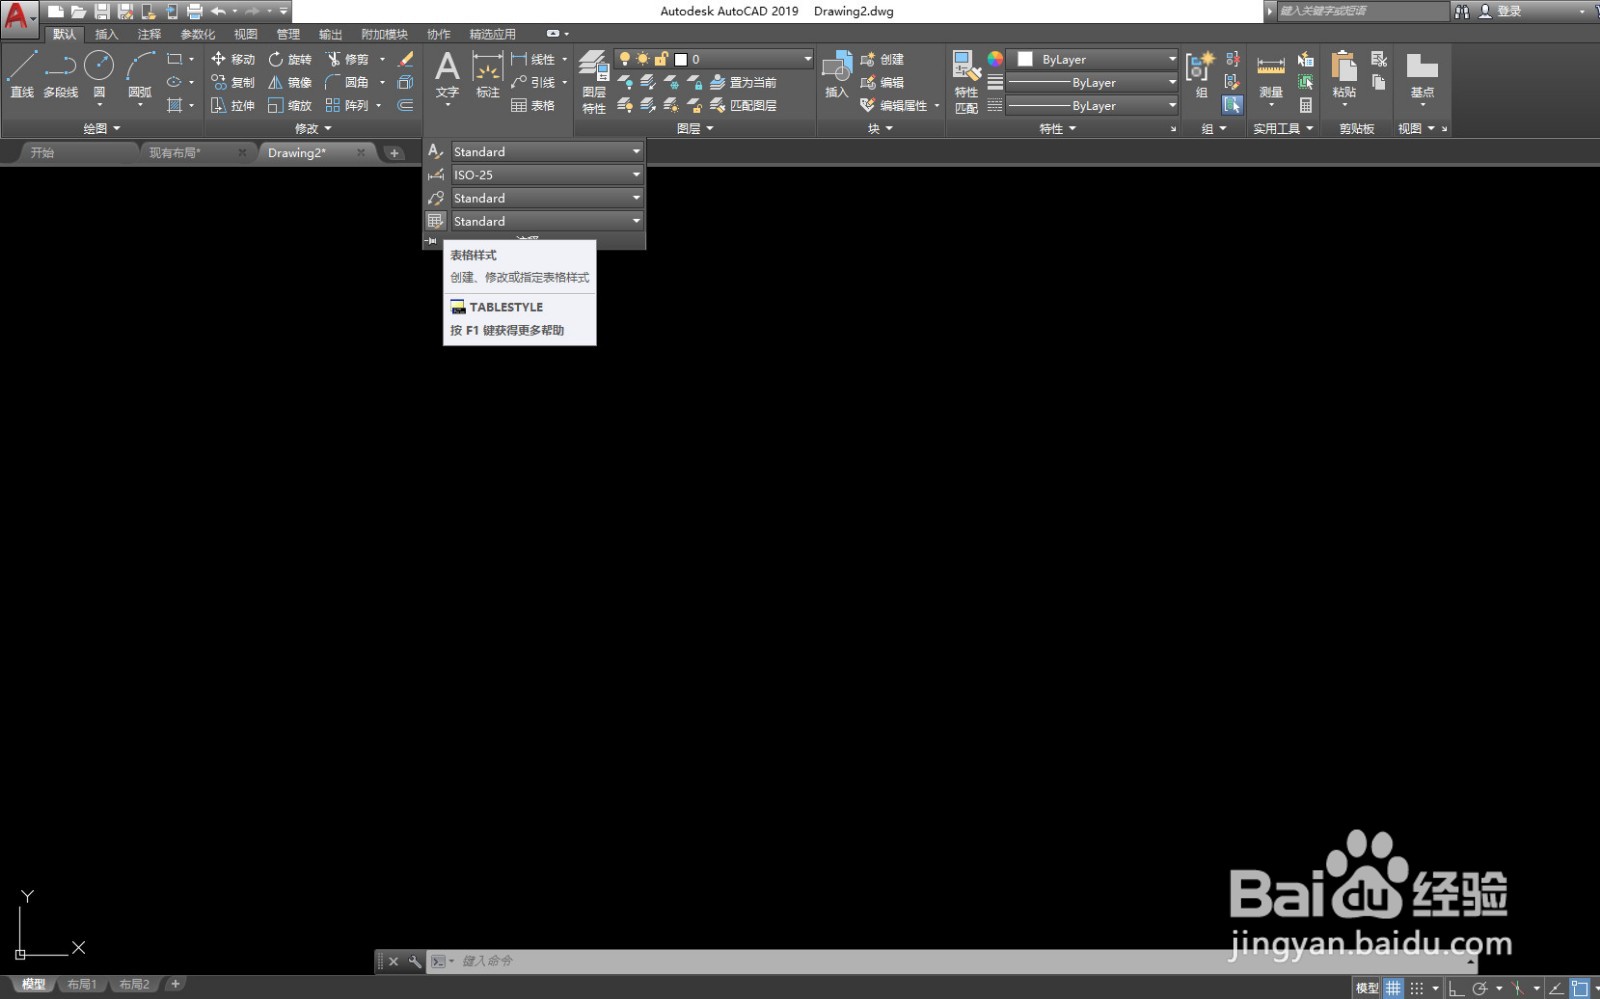Select the Circle (圆) tool

[99, 74]
